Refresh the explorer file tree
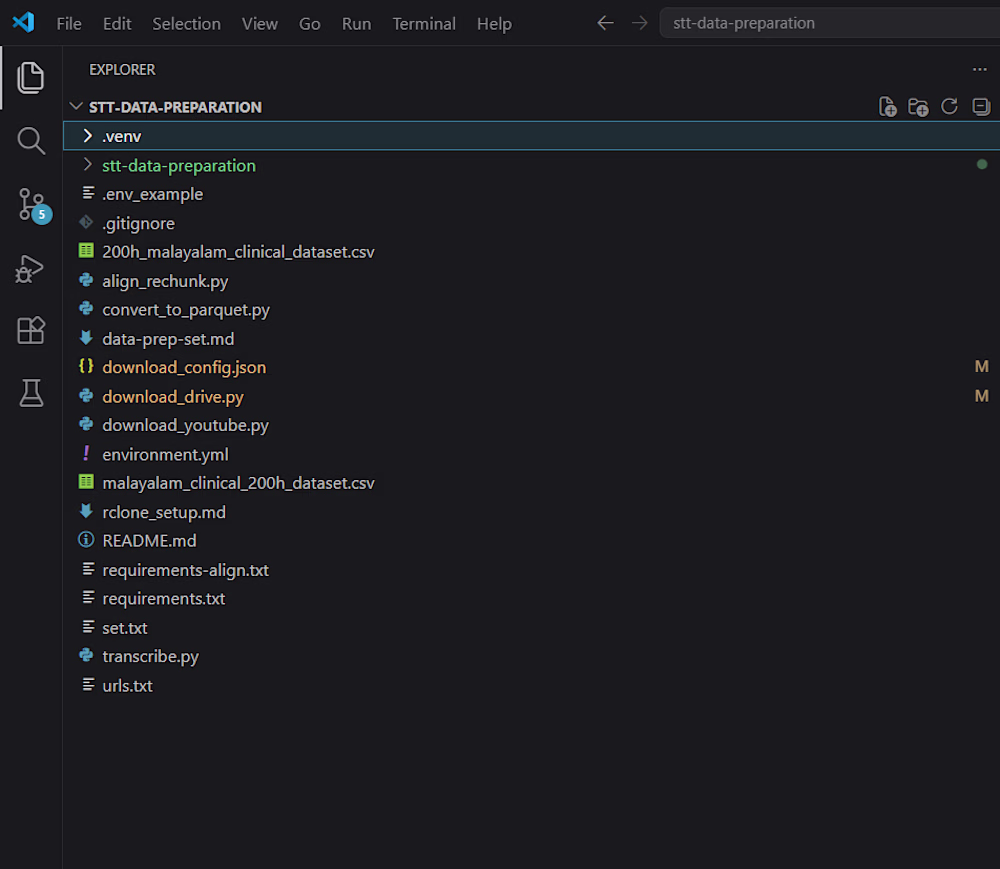 949,106
